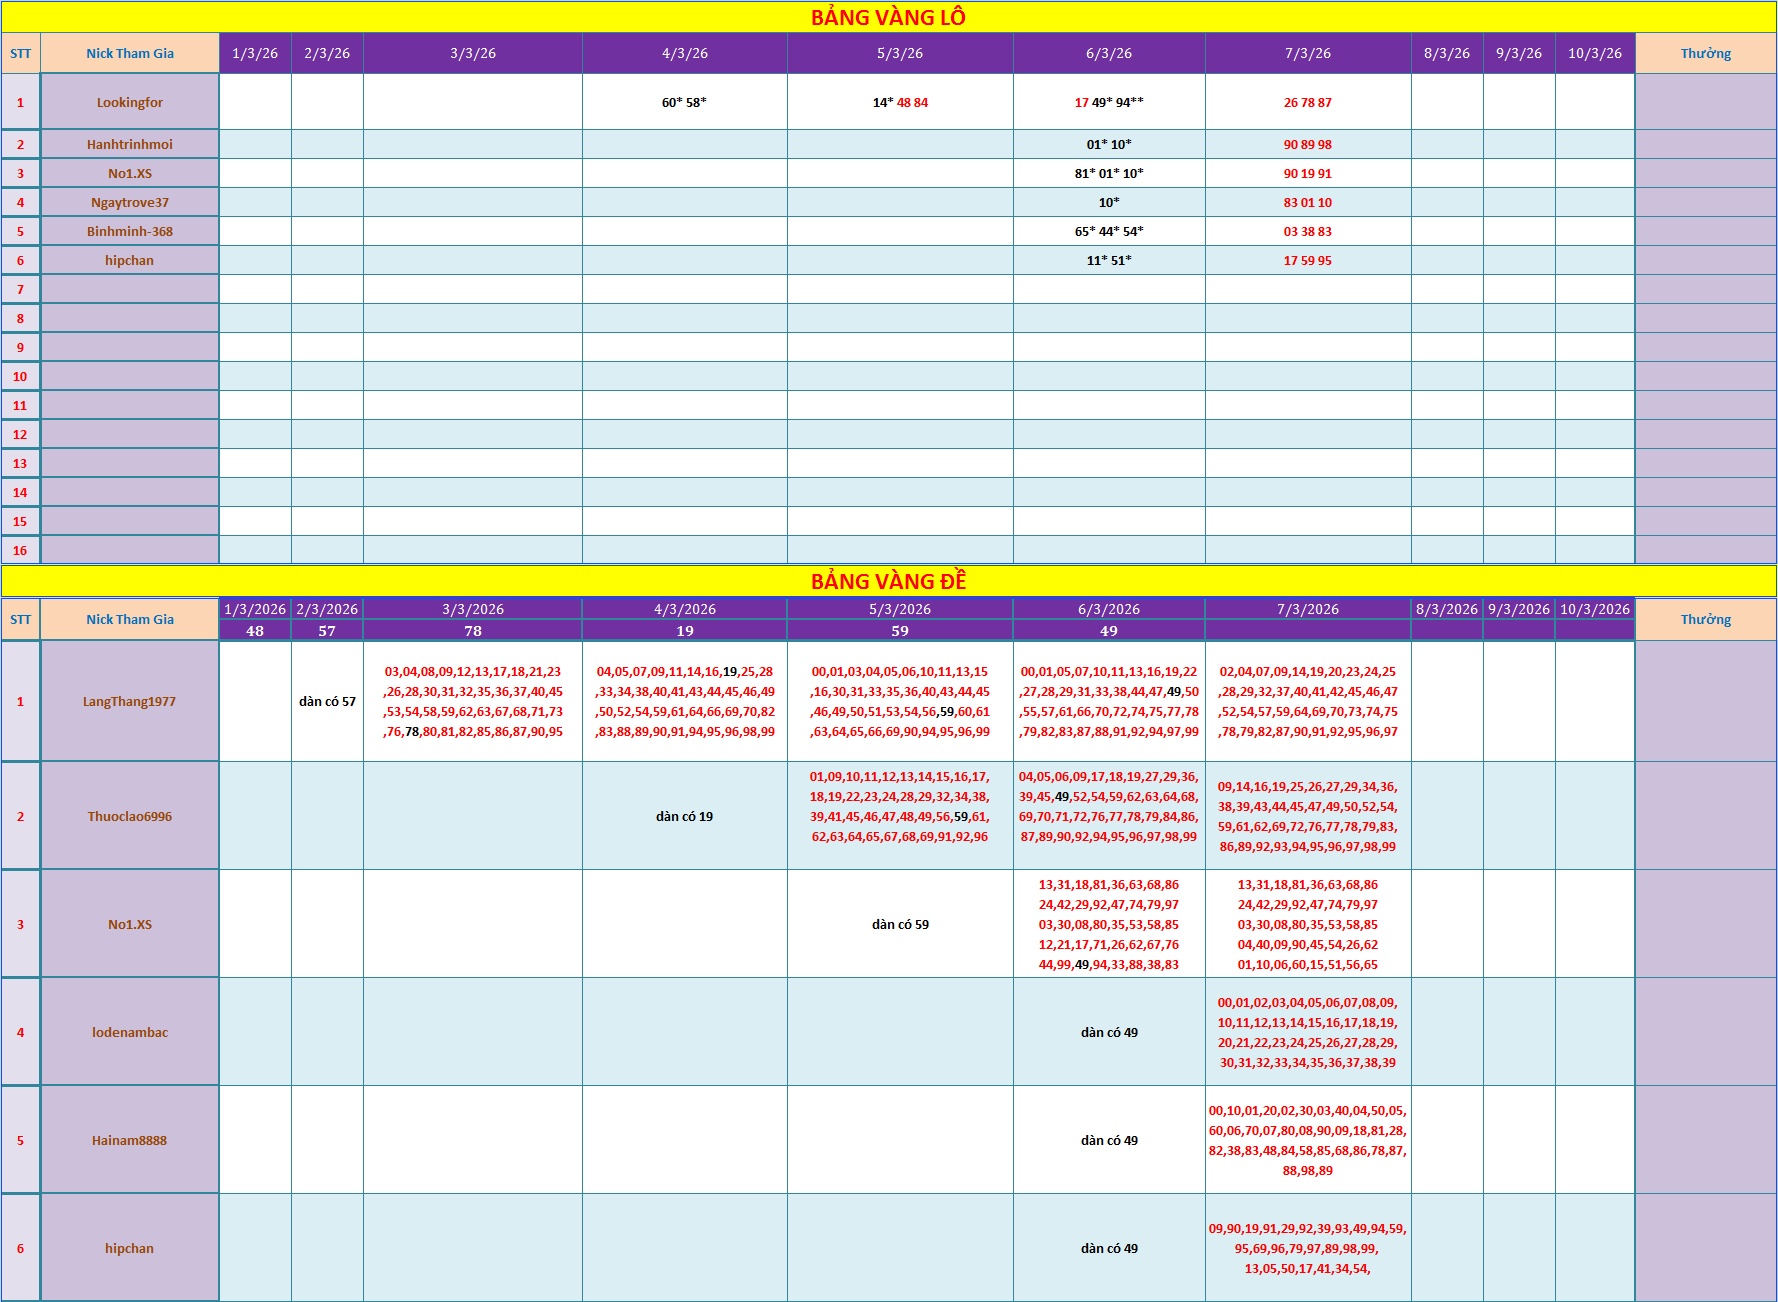Select the Lookingfor nickname cell
Image resolution: width=1778 pixels, height=1302 pixels.
pos(130,102)
